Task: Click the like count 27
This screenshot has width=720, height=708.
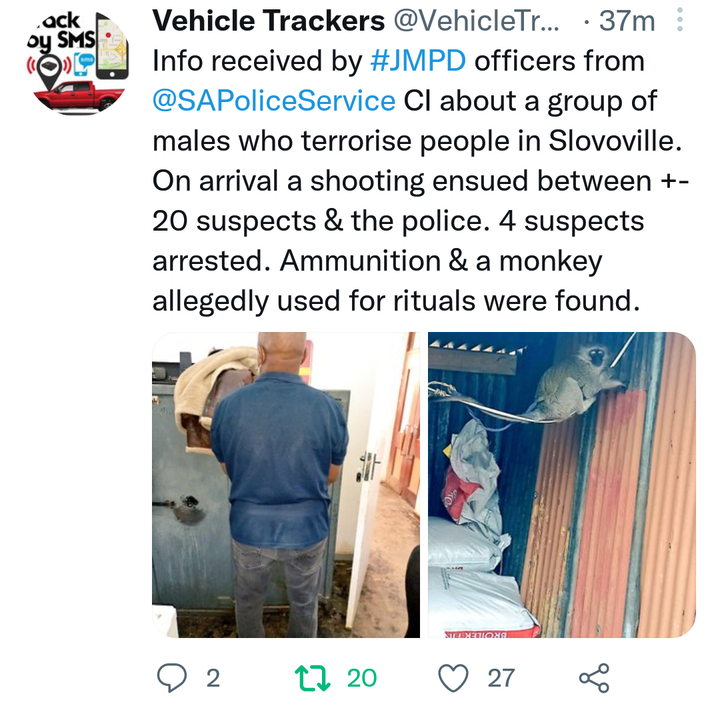Action: (501, 678)
